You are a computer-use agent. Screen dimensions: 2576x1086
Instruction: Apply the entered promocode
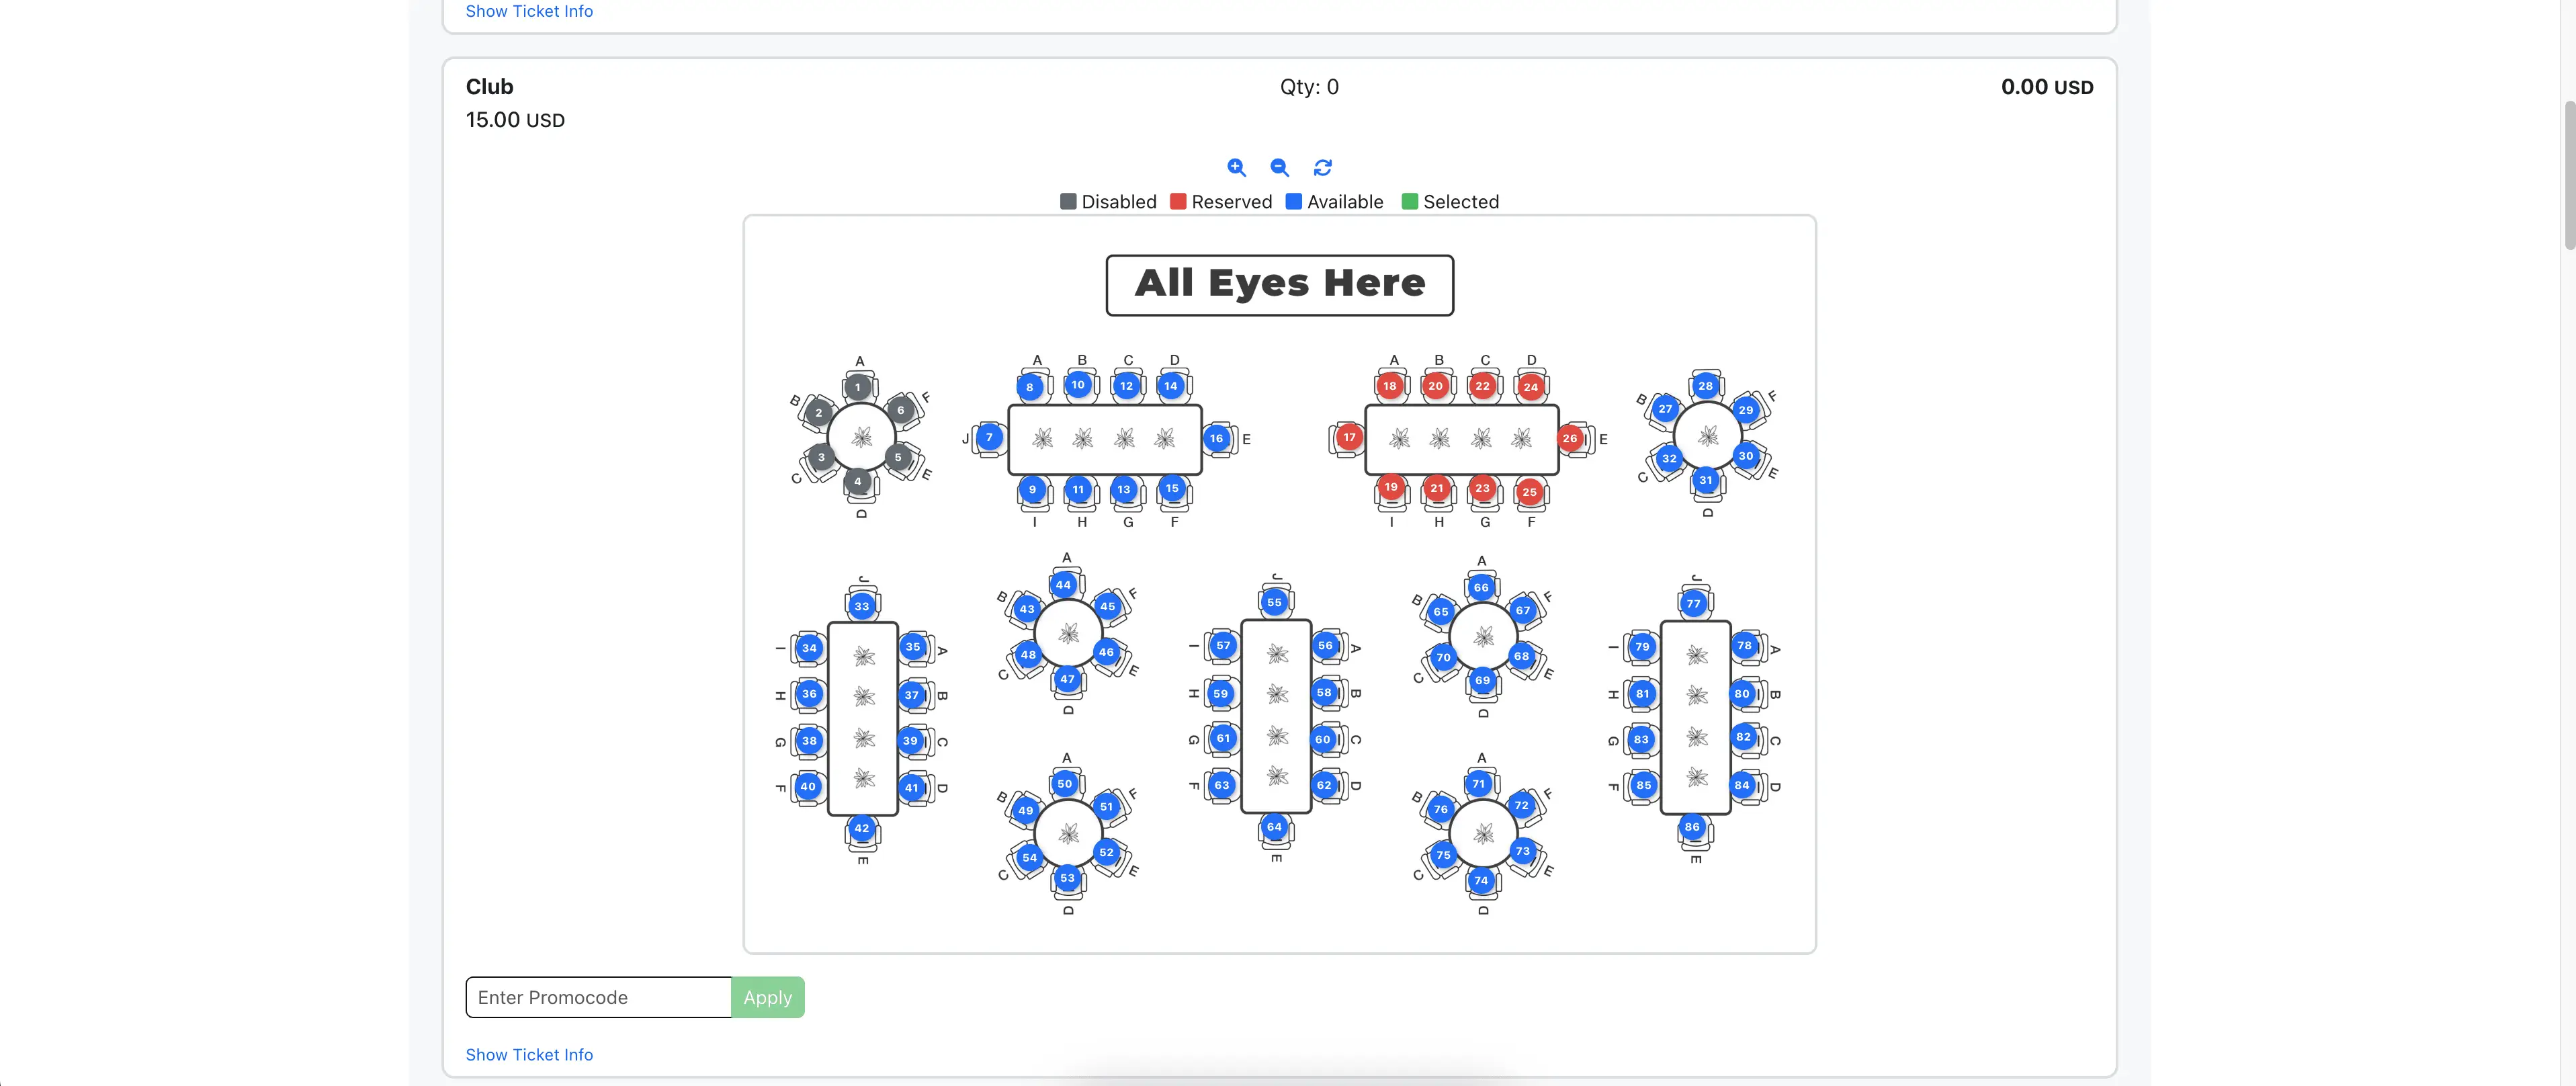tap(767, 997)
